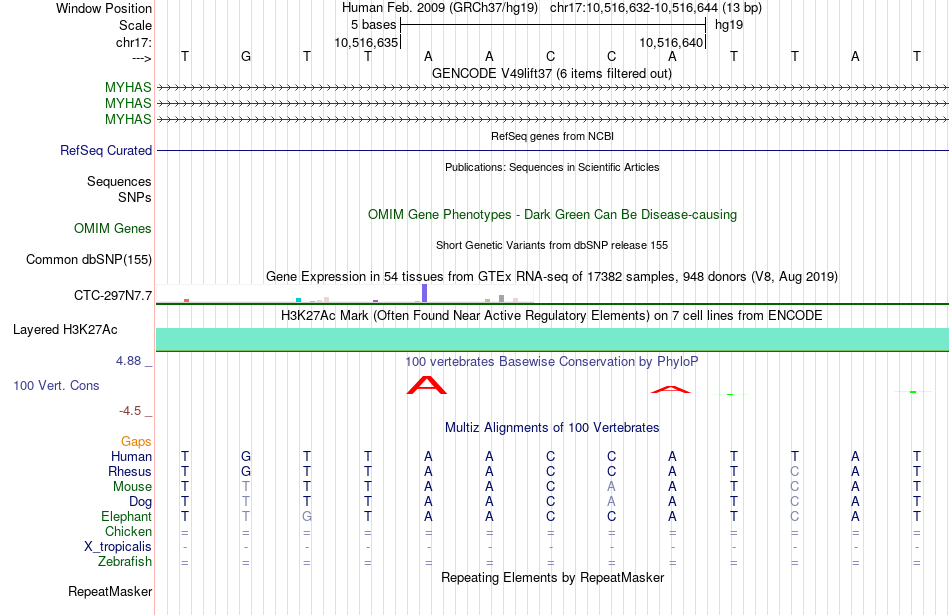Click the cyan GTEx expression bar

298,300
